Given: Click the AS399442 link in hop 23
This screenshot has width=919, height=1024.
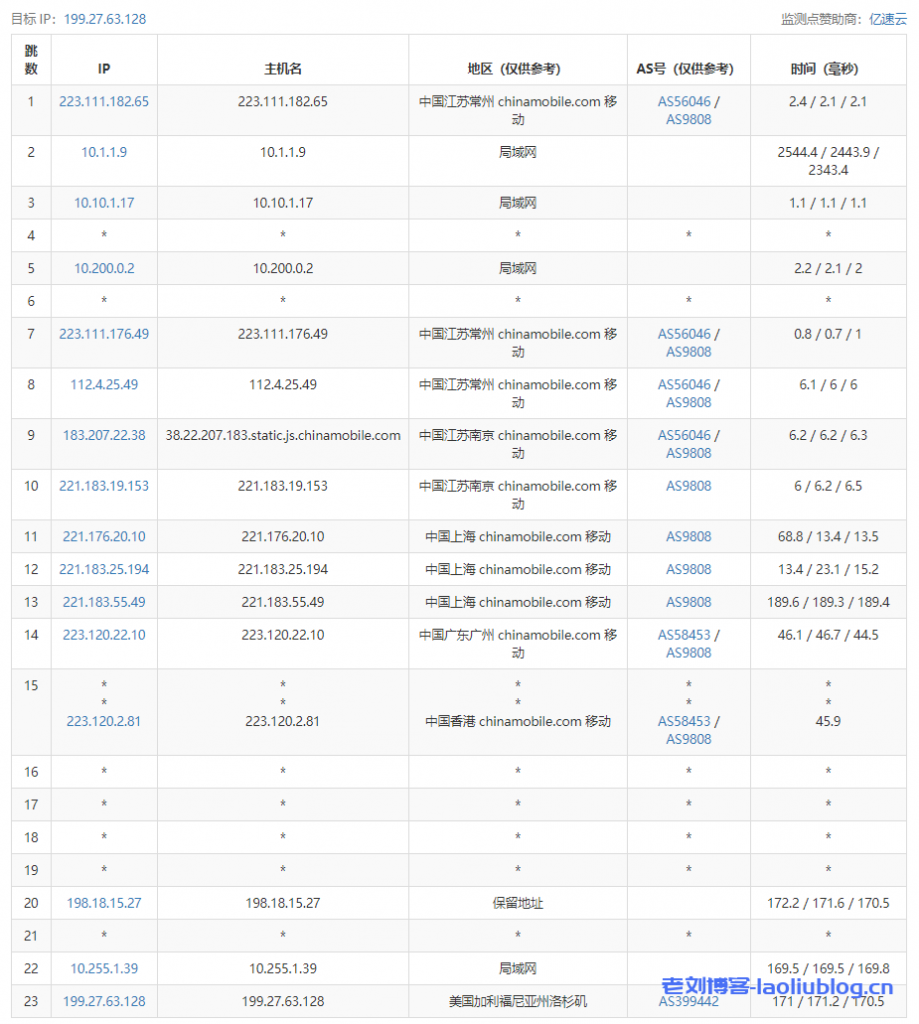Looking at the screenshot, I should tap(688, 1001).
